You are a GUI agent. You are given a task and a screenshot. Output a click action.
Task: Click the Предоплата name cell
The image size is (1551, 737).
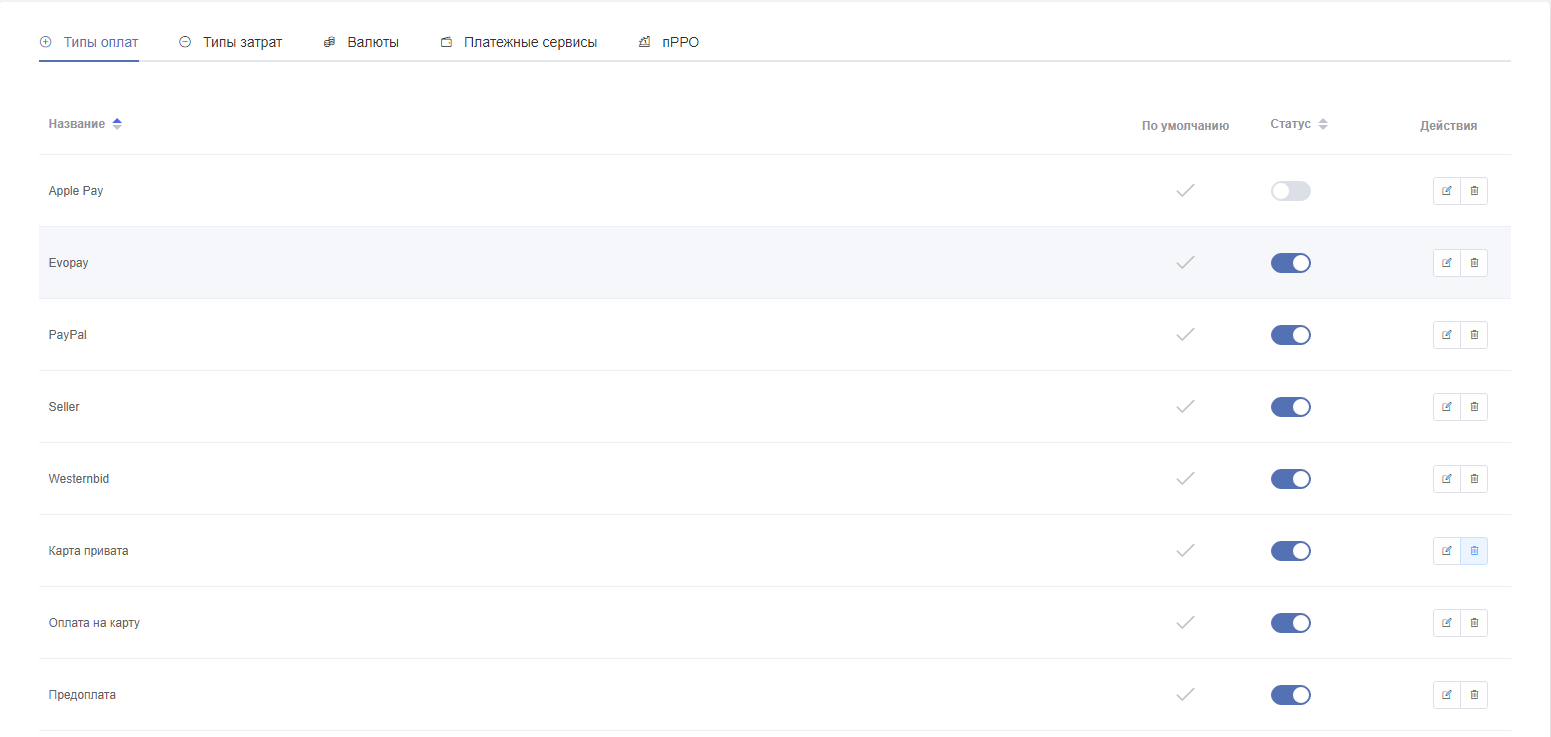pyautogui.click(x=82, y=695)
